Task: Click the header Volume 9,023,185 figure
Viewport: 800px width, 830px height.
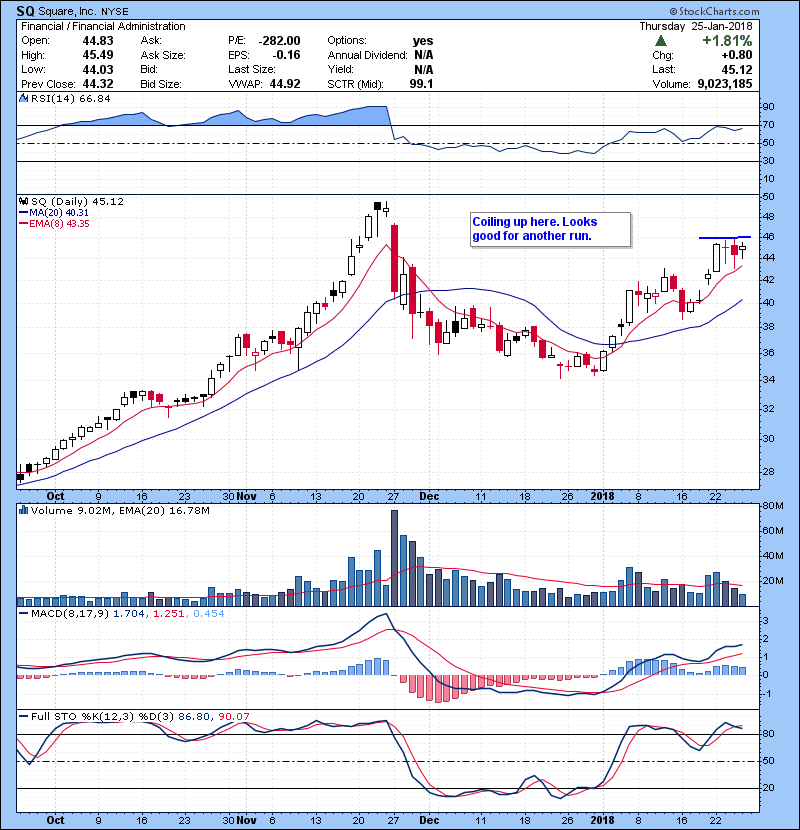Action: coord(725,84)
